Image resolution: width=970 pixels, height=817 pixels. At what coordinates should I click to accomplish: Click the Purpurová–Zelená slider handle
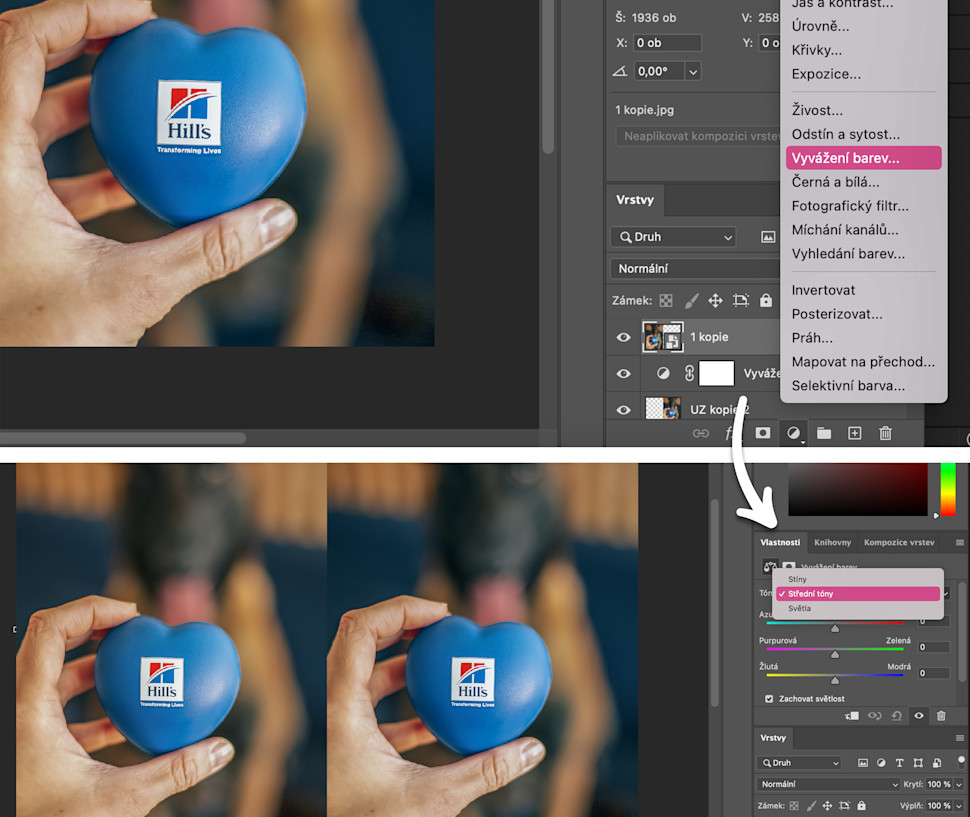(x=835, y=654)
